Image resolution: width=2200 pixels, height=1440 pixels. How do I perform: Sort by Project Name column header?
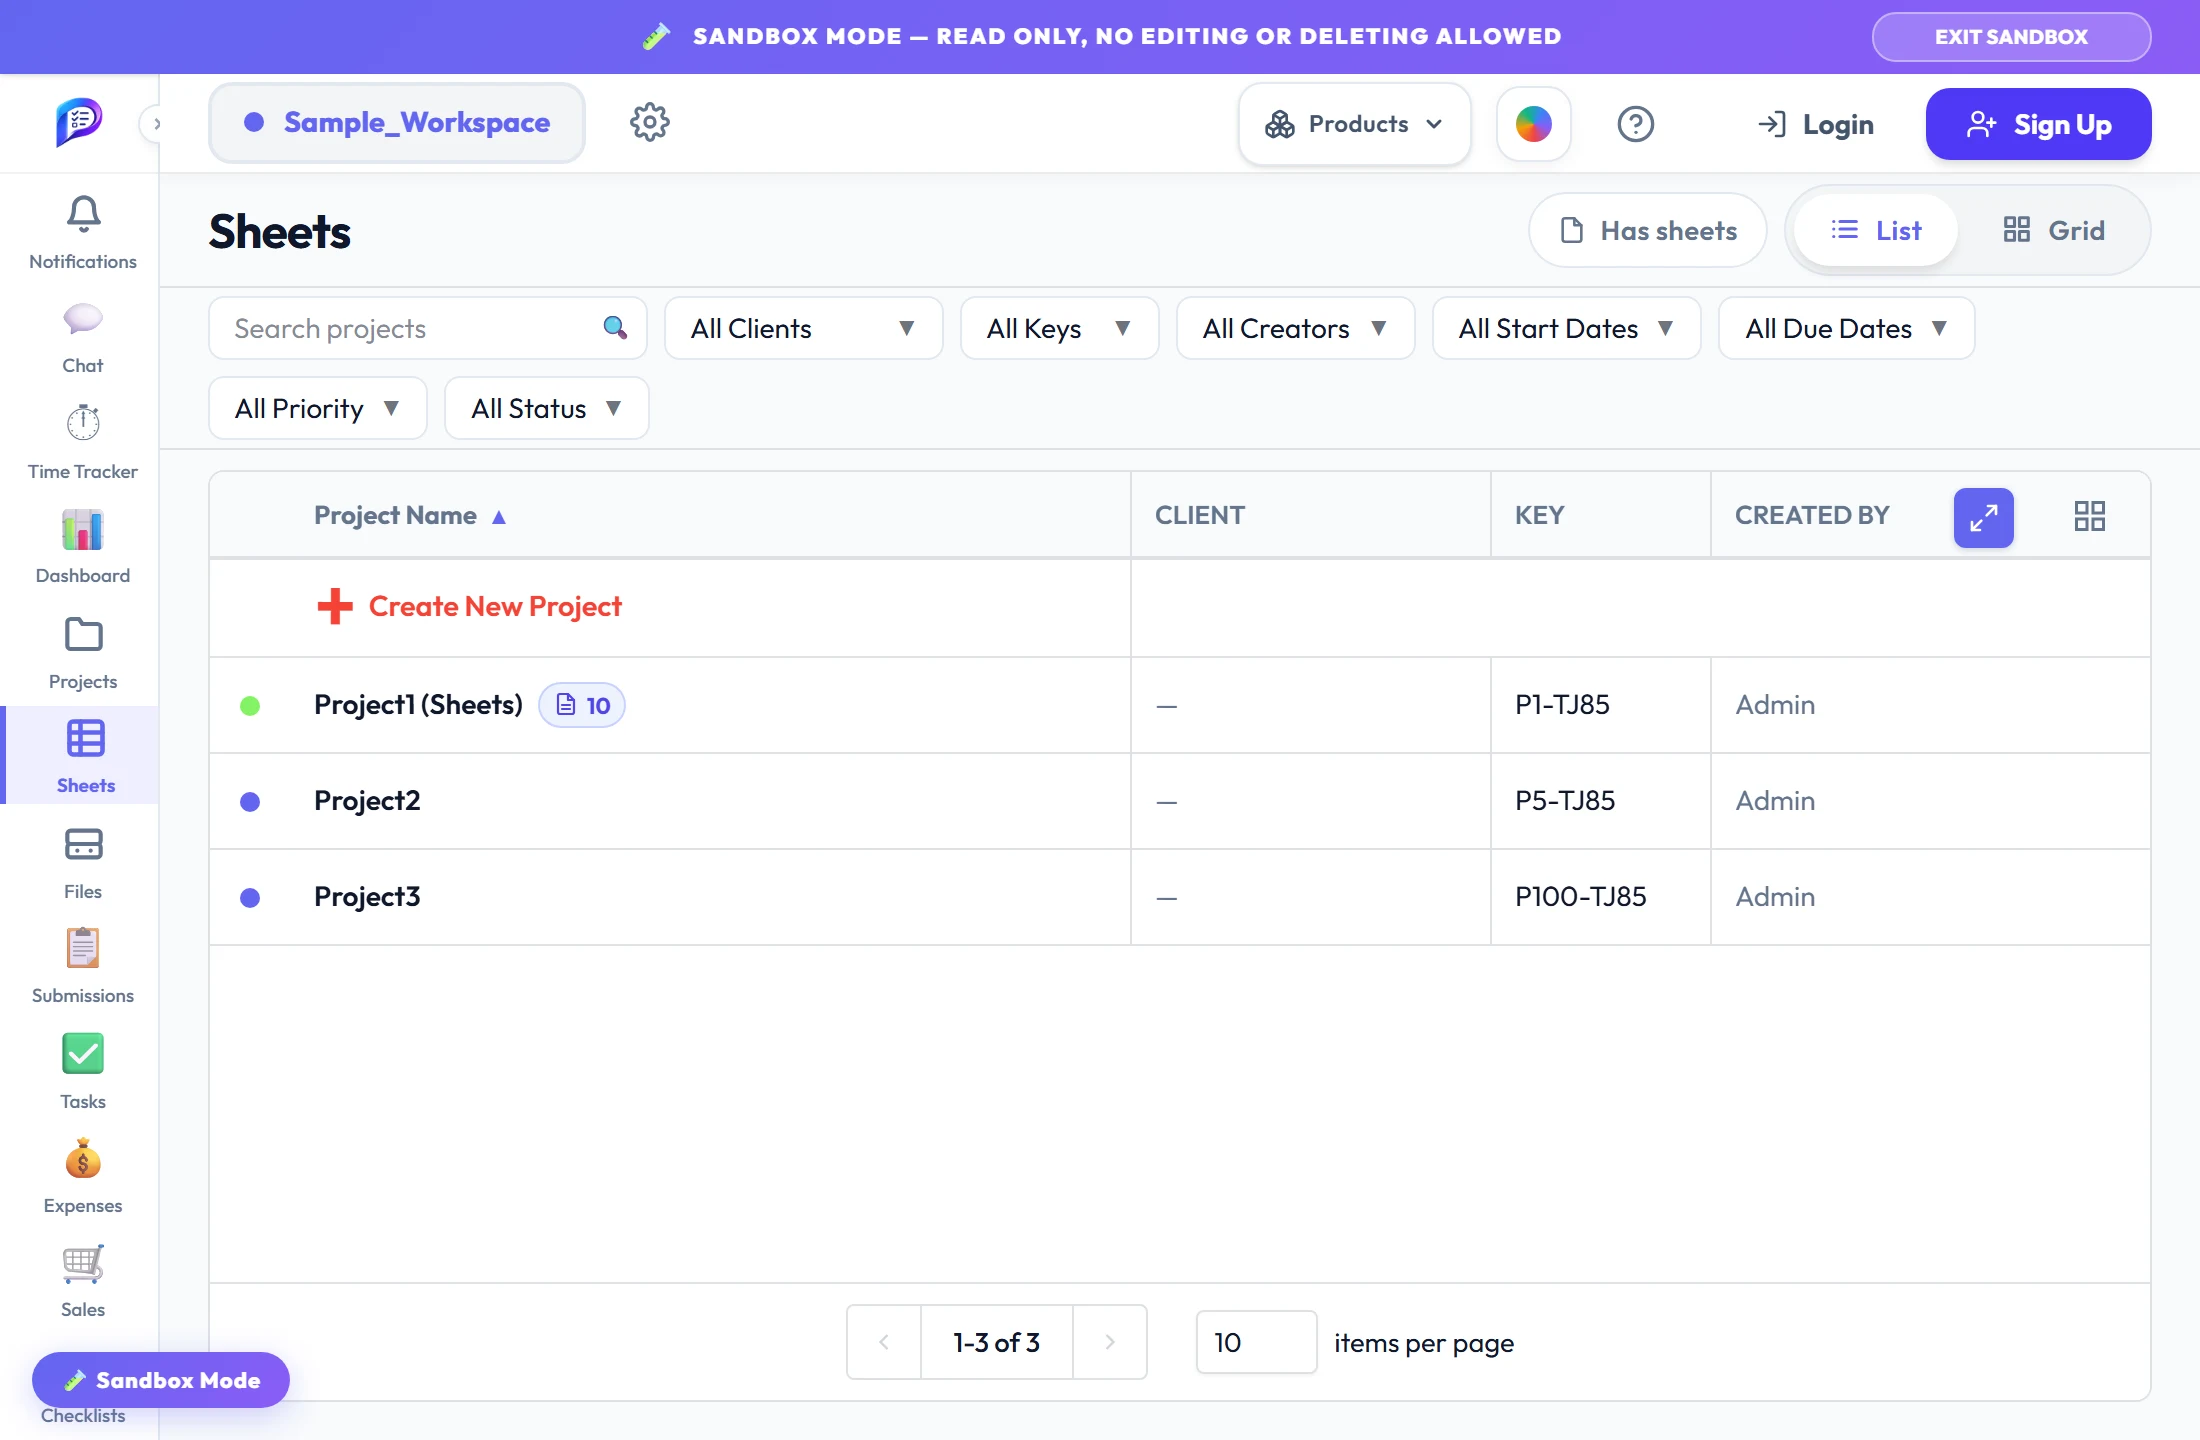(x=410, y=515)
